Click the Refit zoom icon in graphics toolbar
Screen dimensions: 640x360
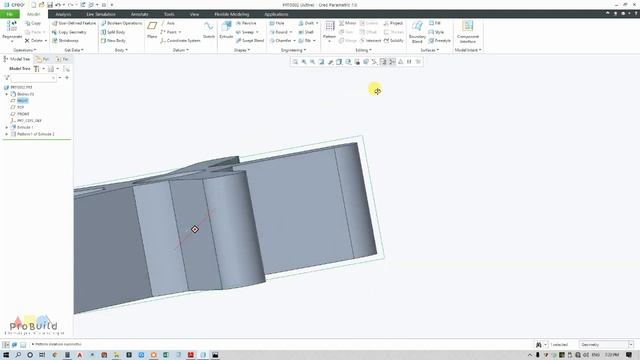tap(295, 62)
